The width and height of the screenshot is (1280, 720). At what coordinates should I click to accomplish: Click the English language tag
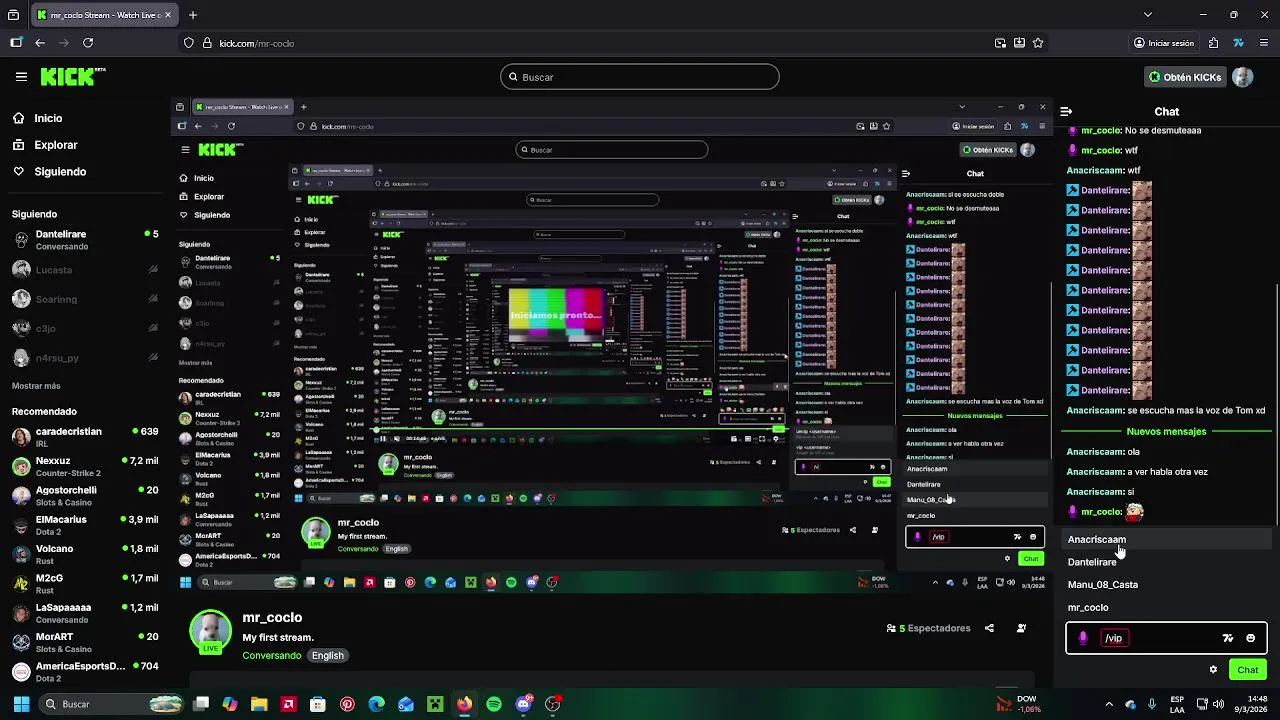point(327,656)
